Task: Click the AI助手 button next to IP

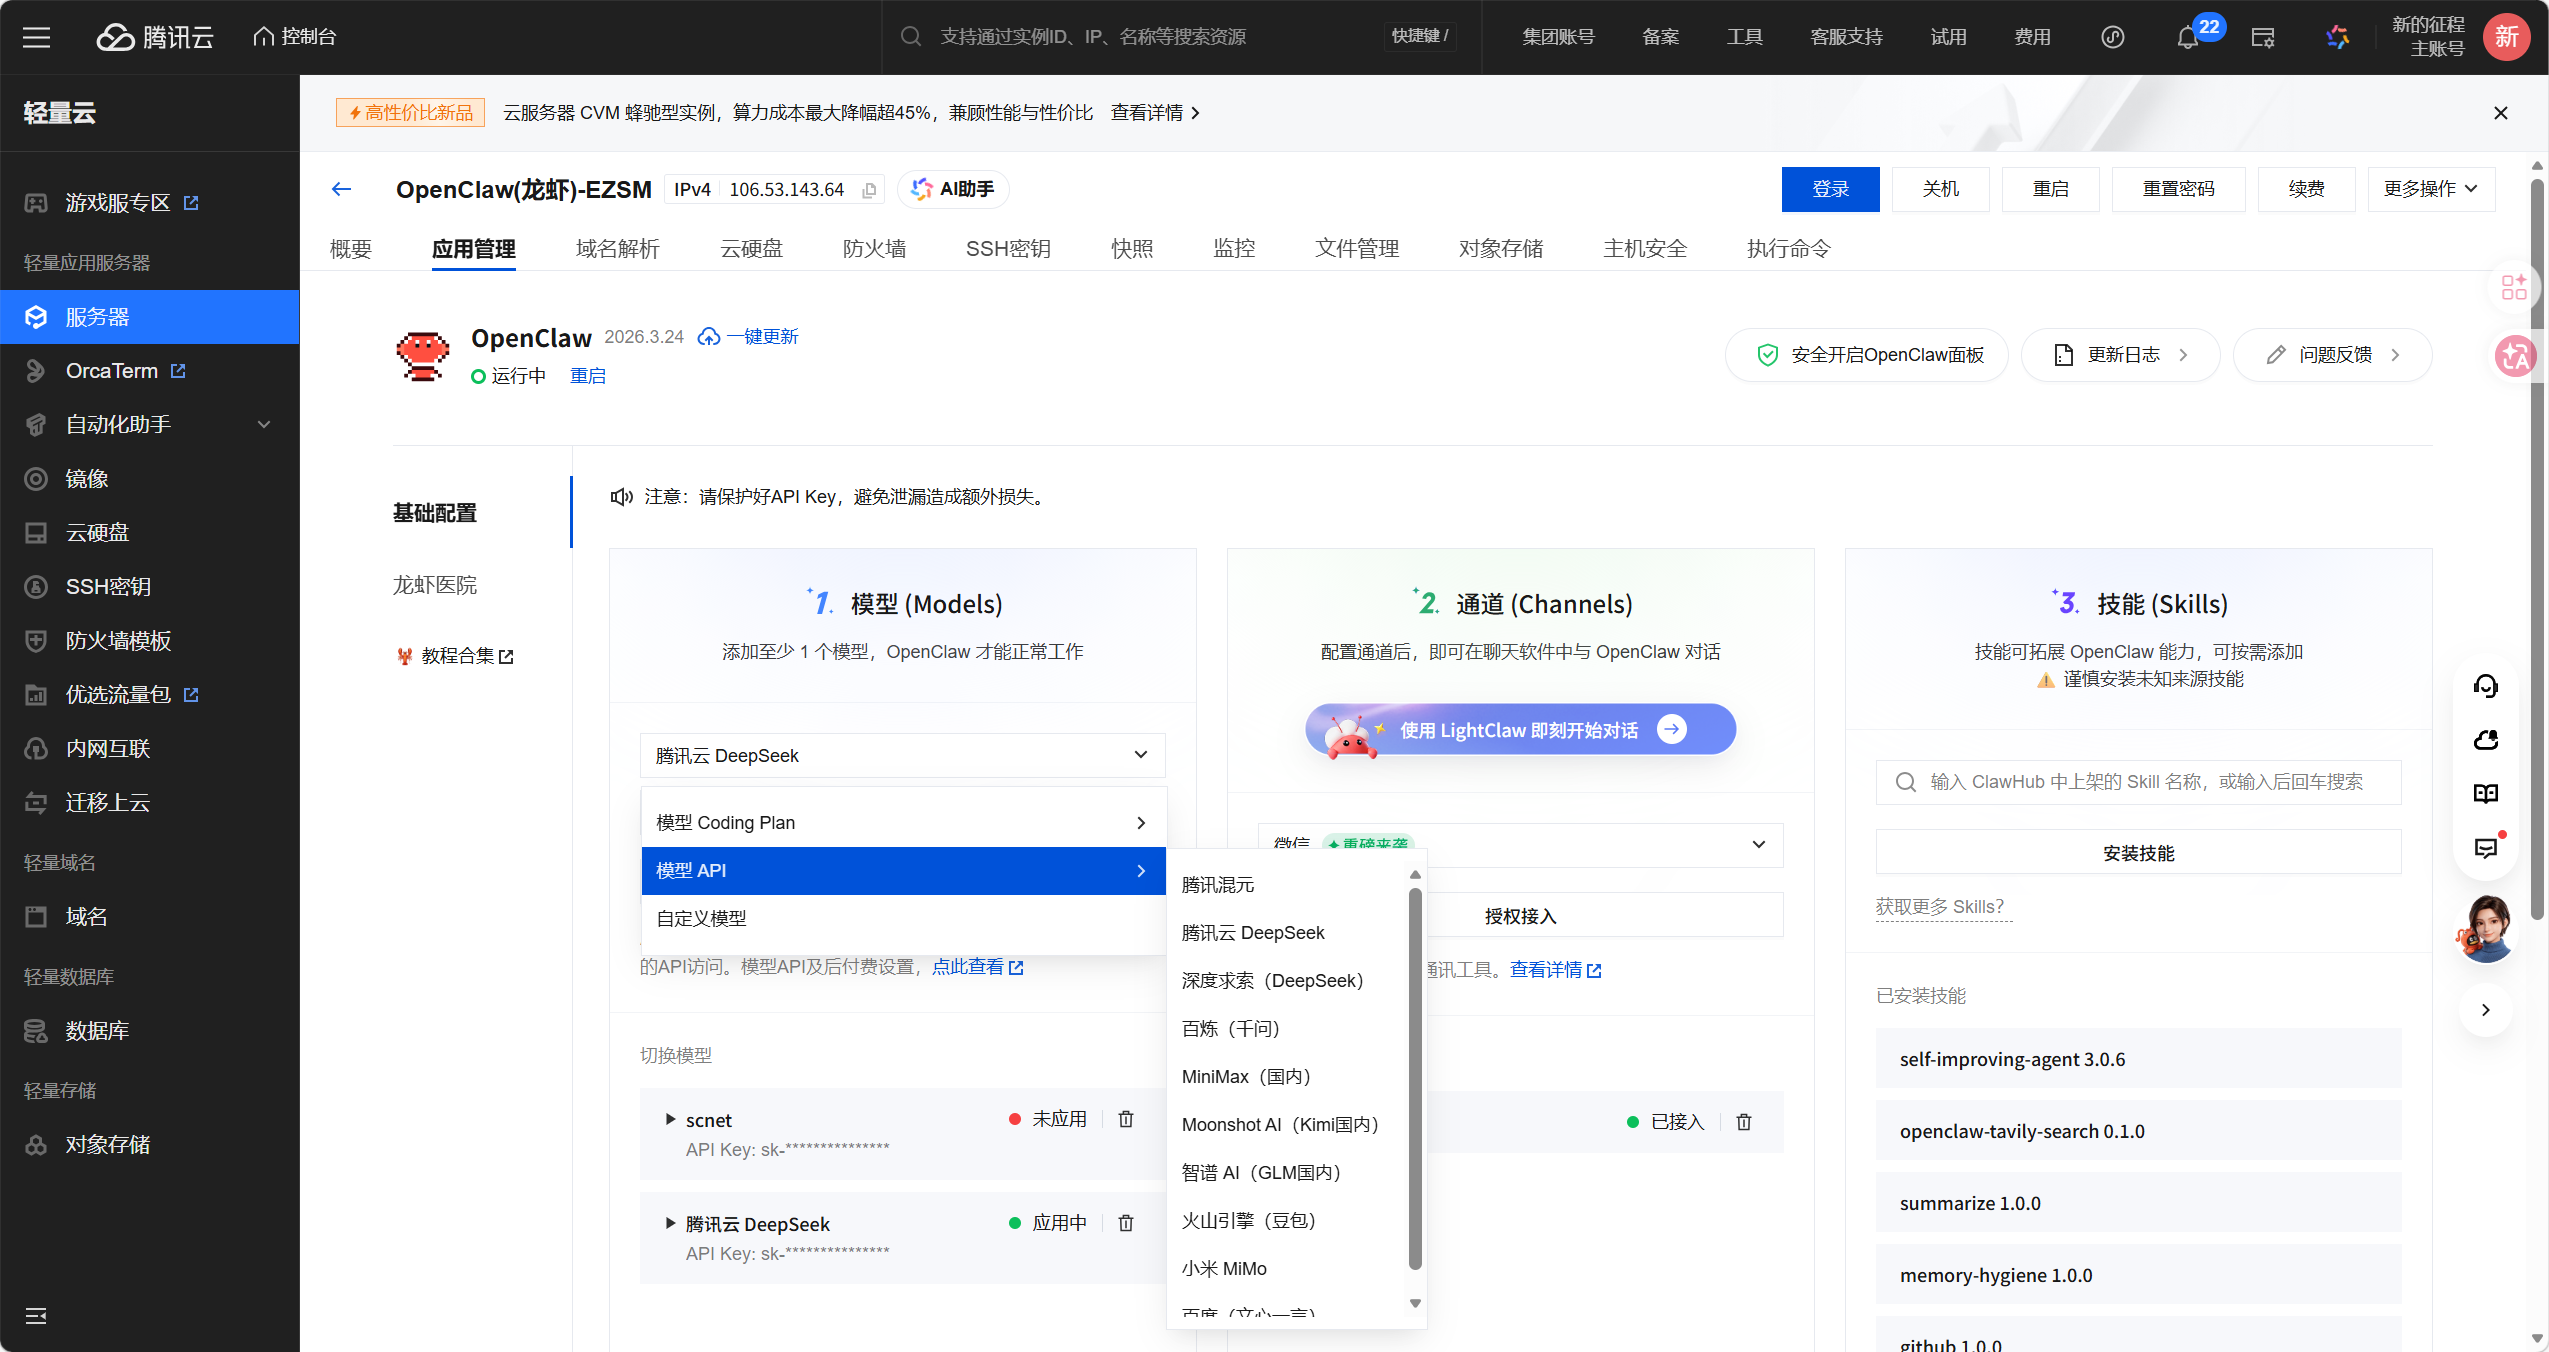Action: (953, 189)
